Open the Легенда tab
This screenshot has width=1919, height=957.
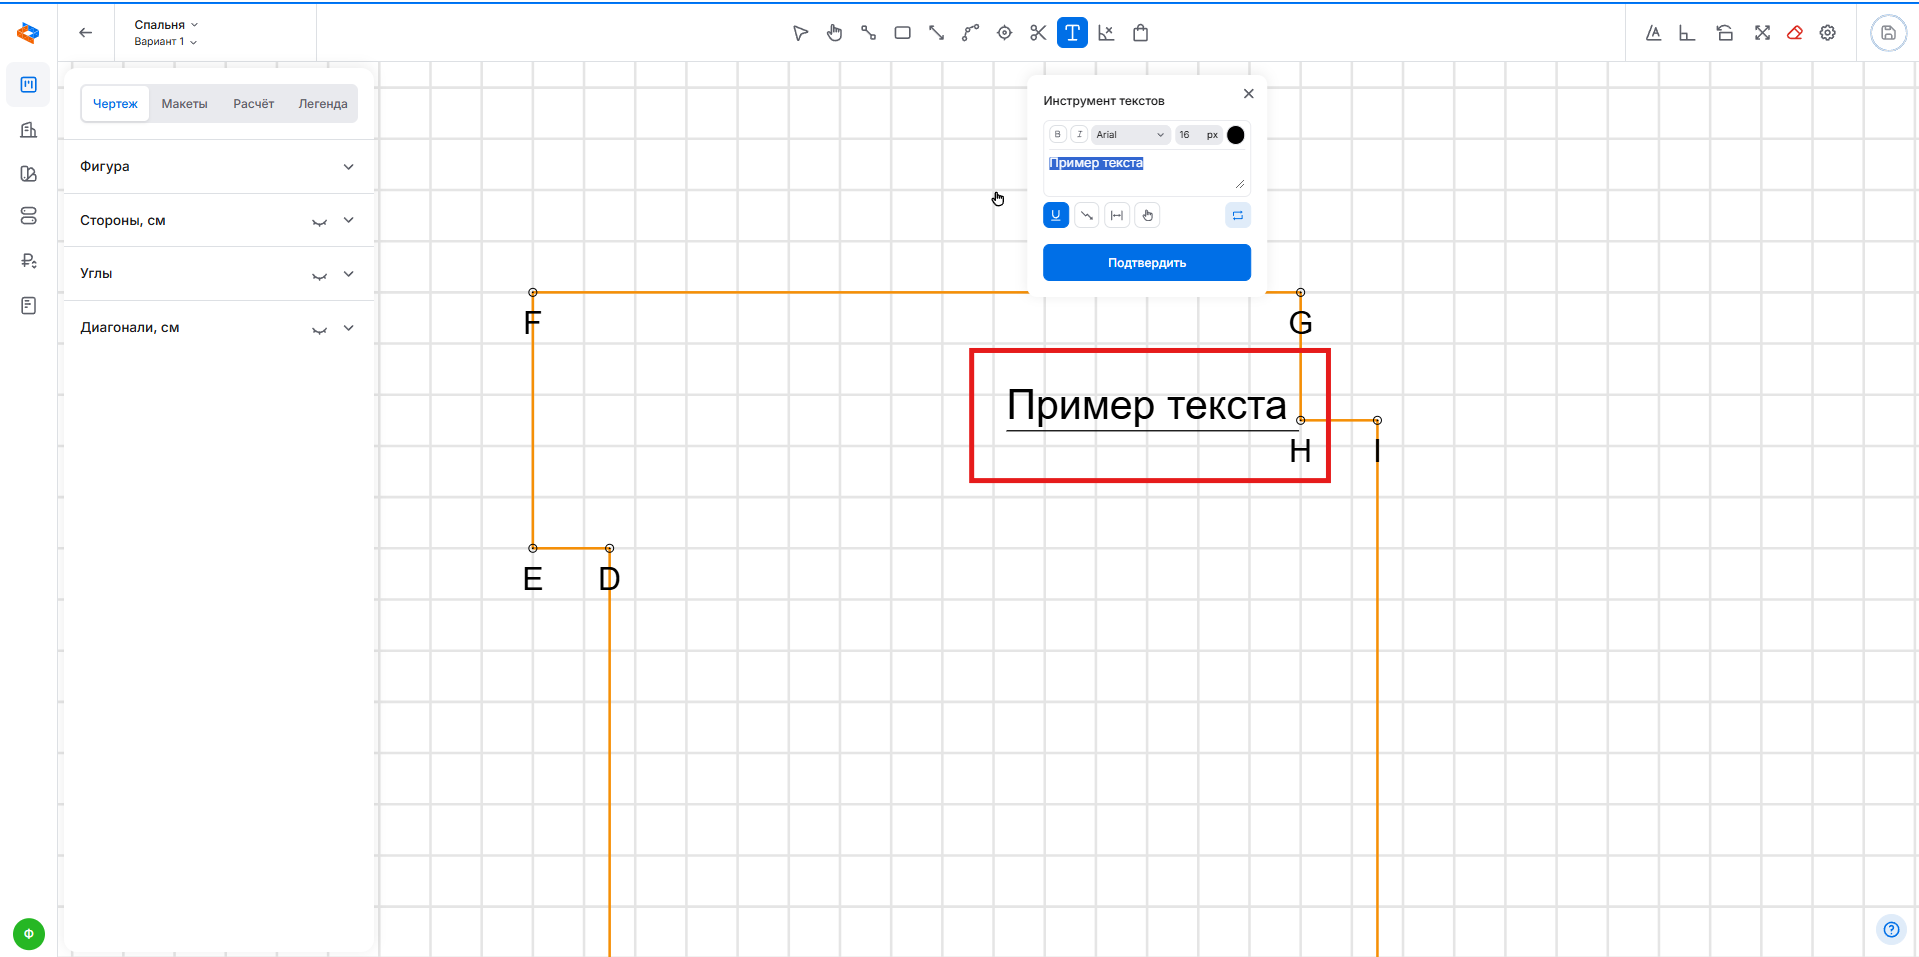(x=322, y=104)
